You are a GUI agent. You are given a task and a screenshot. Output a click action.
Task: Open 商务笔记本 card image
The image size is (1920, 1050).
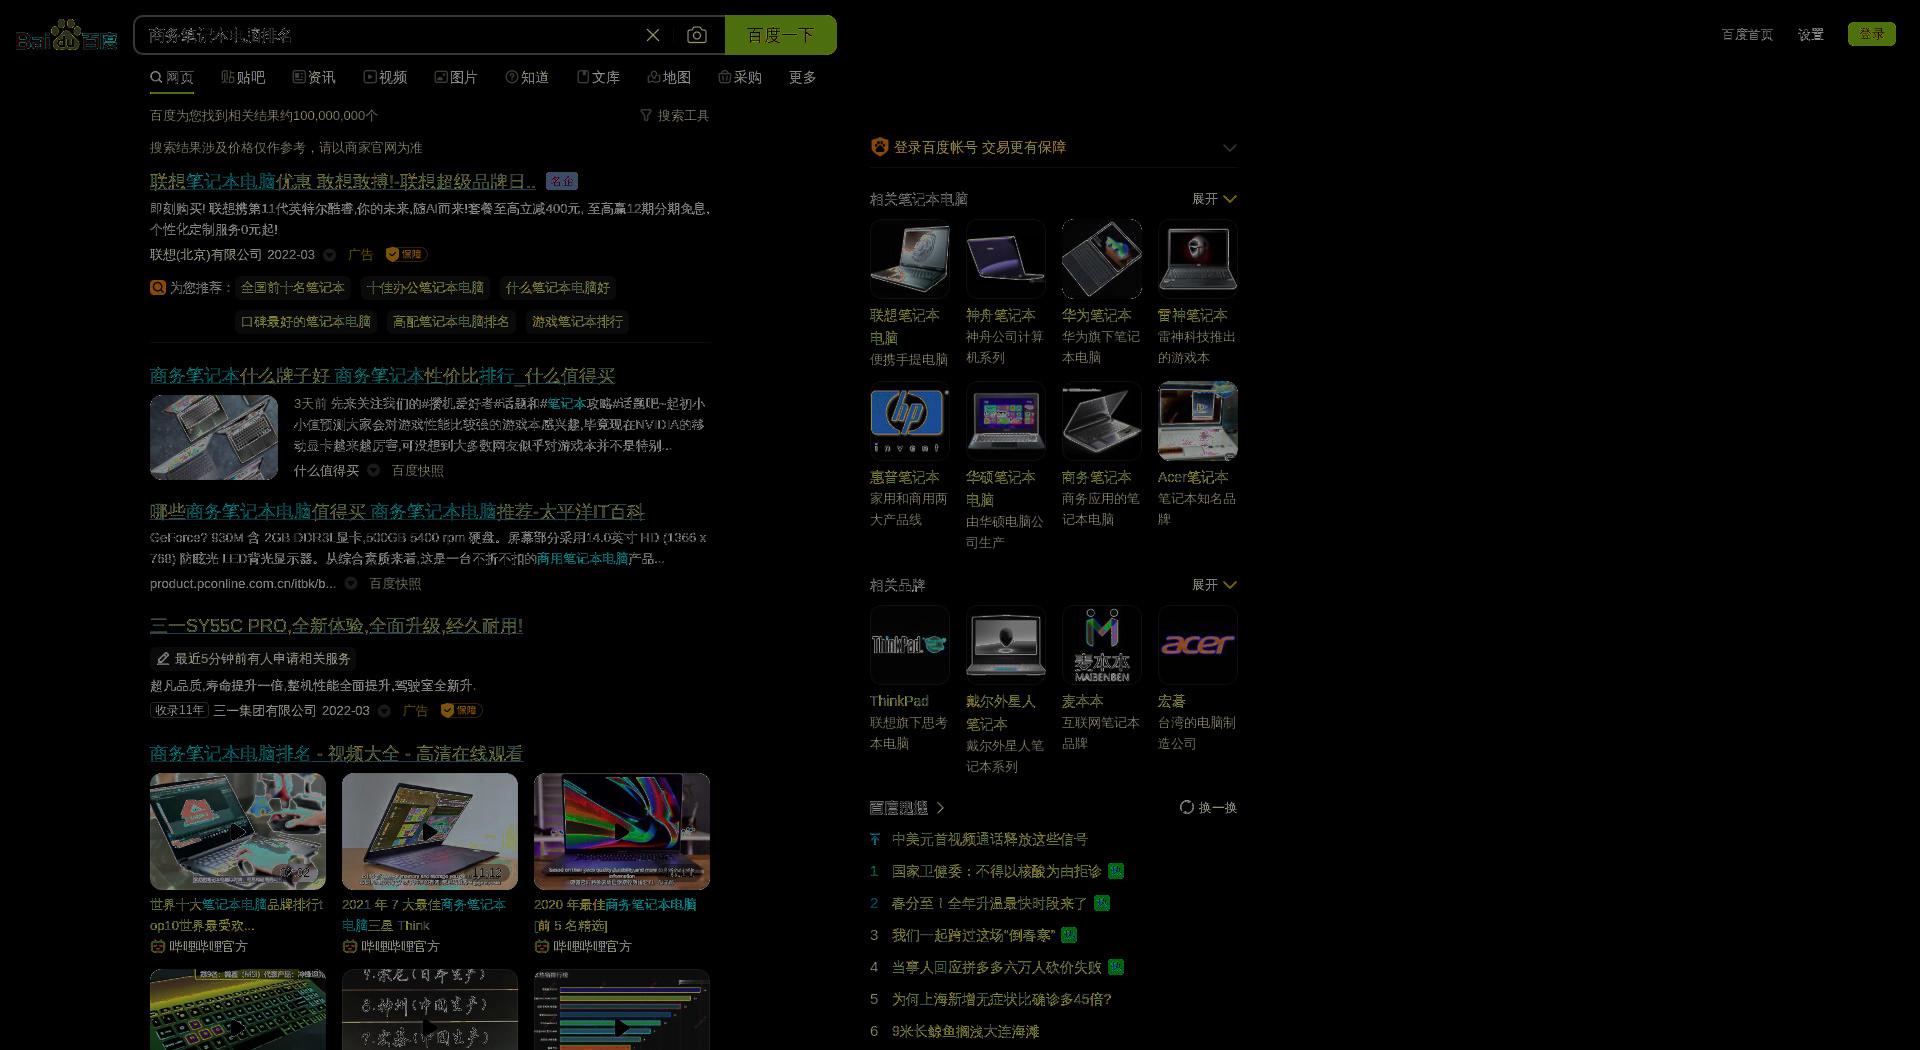(x=1102, y=421)
